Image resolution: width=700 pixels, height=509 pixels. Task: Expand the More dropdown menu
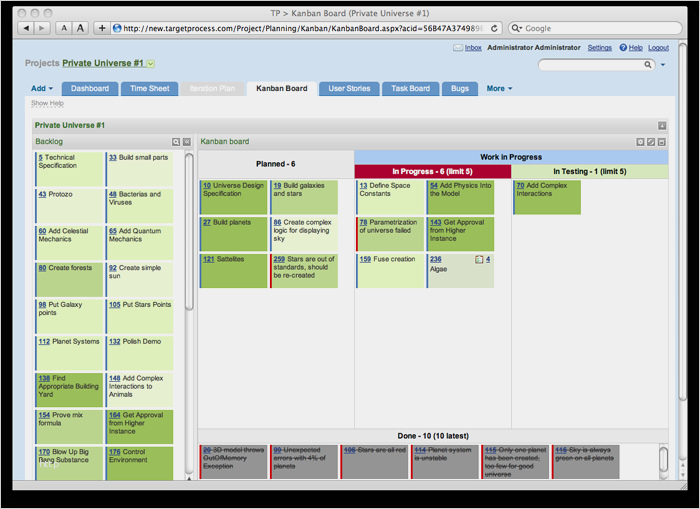499,89
